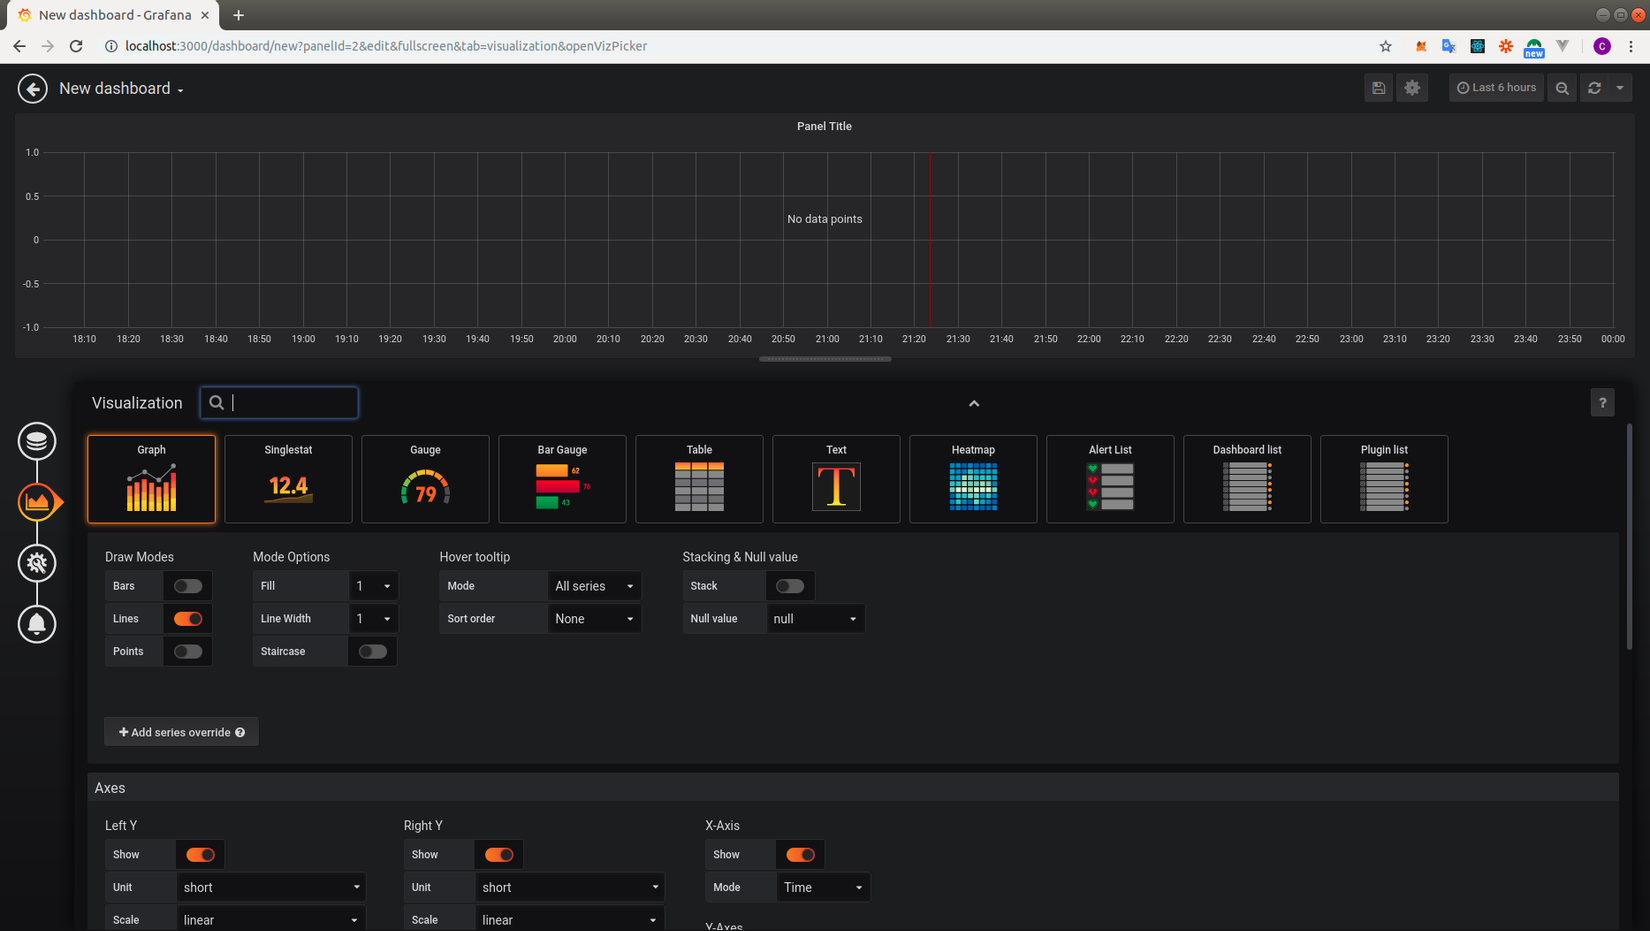This screenshot has width=1650, height=931.
Task: Open dashboard settings cog icon
Action: tap(1412, 88)
